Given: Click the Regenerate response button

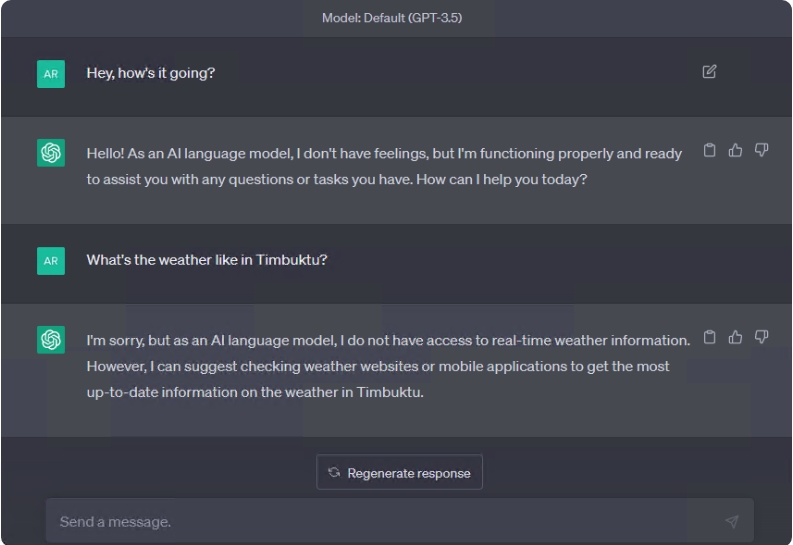Looking at the screenshot, I should coord(400,472).
